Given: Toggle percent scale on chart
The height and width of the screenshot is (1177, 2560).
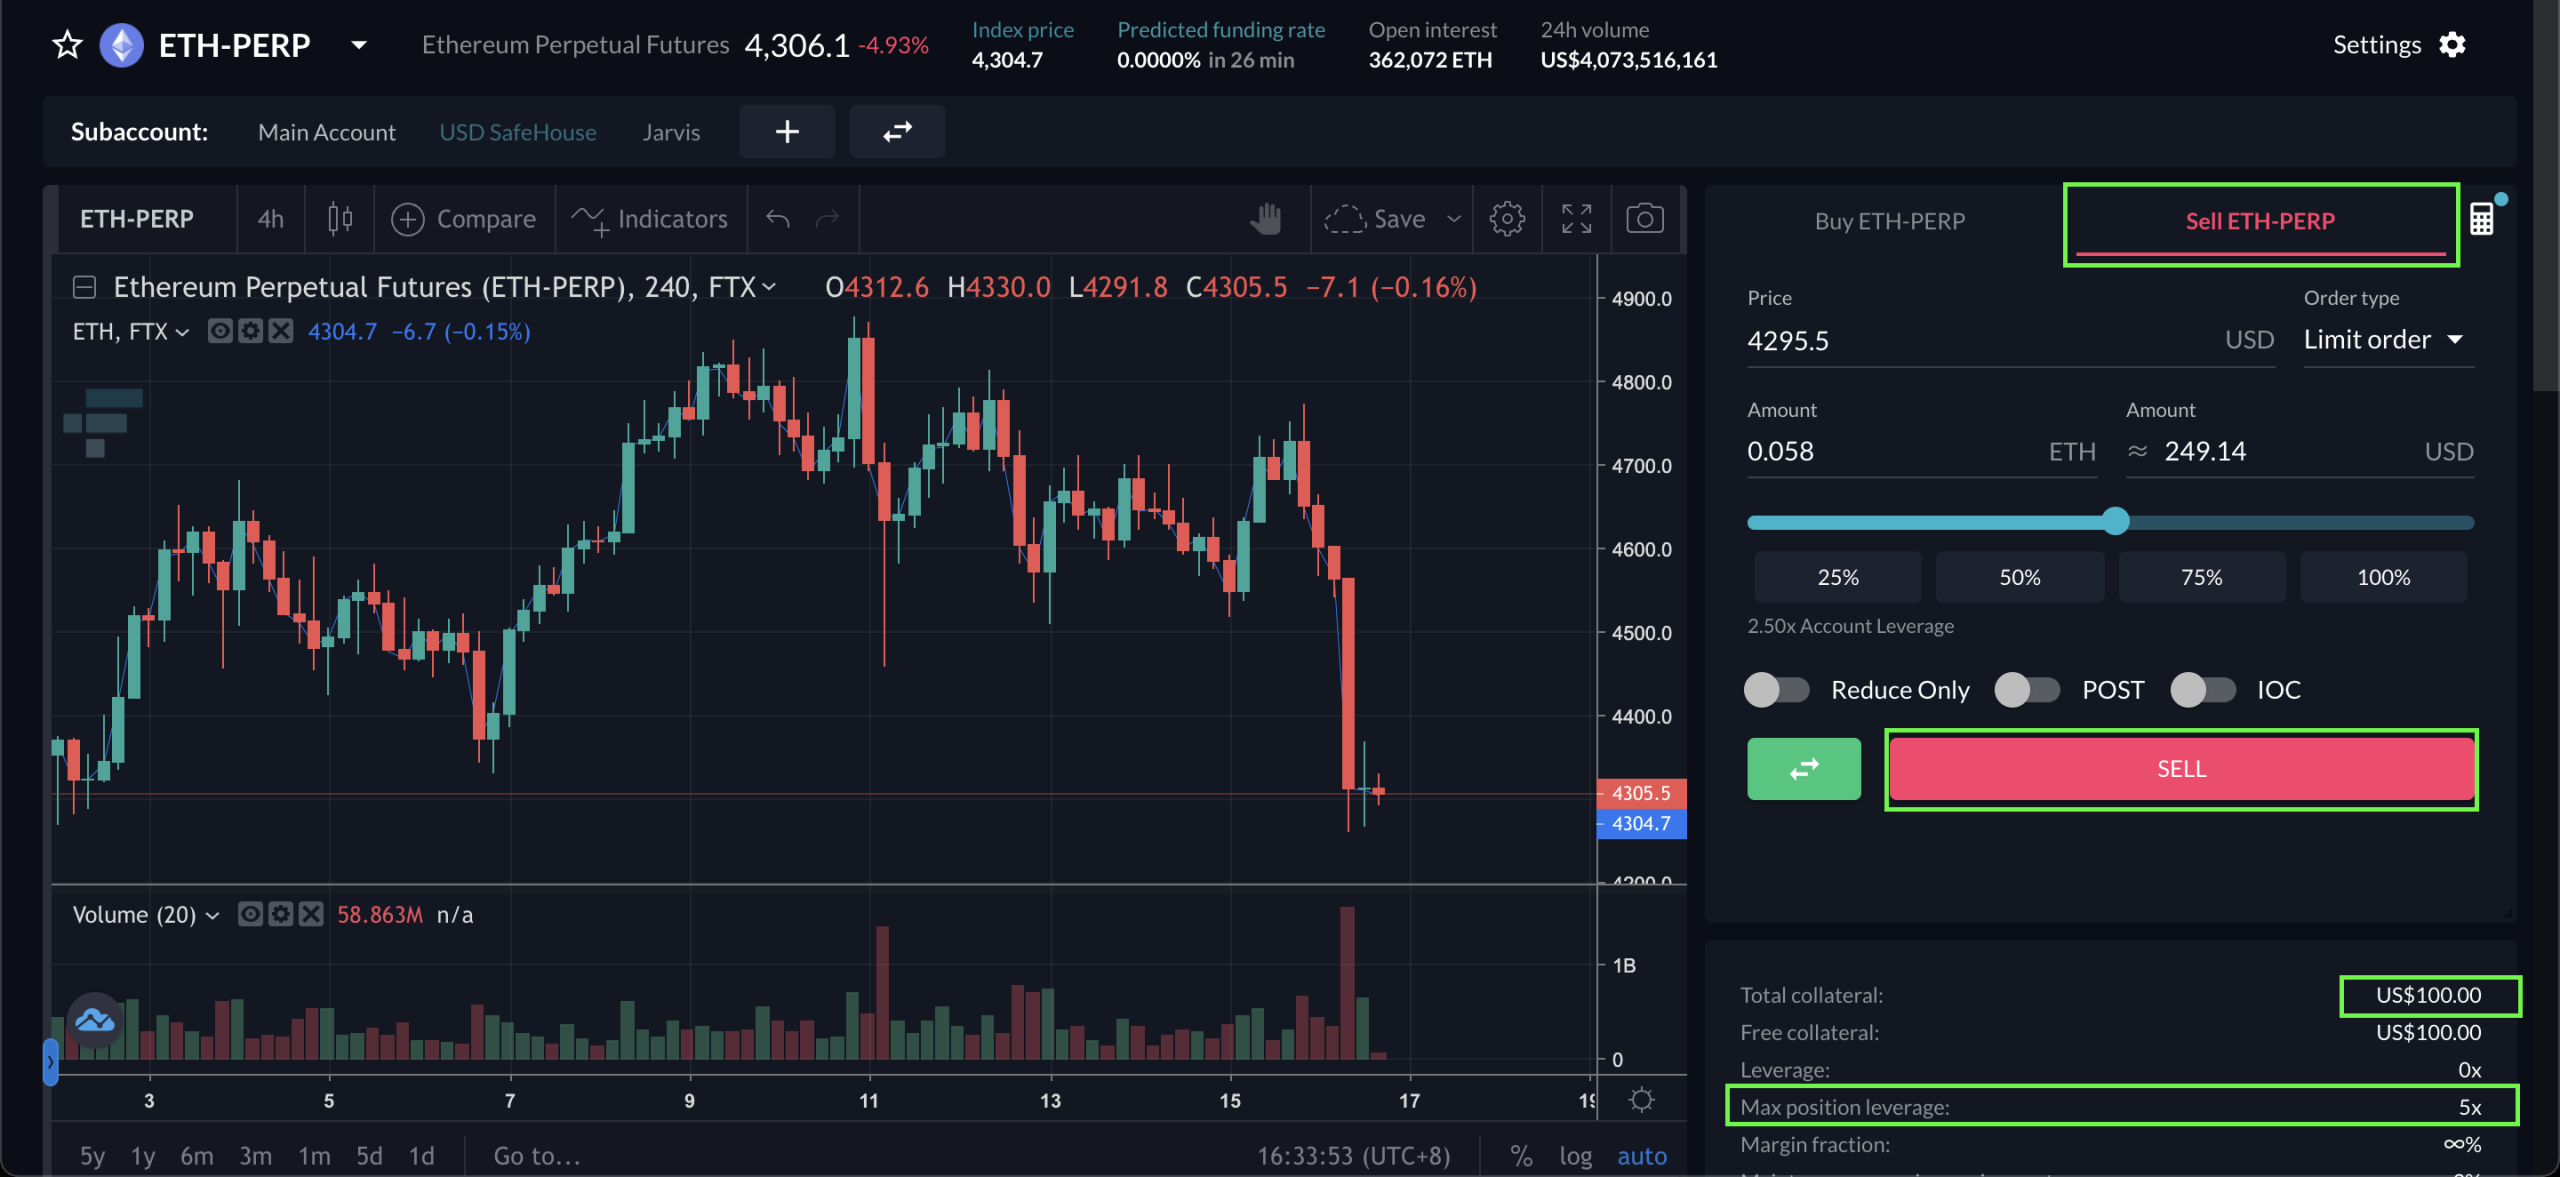Looking at the screenshot, I should [1521, 1156].
